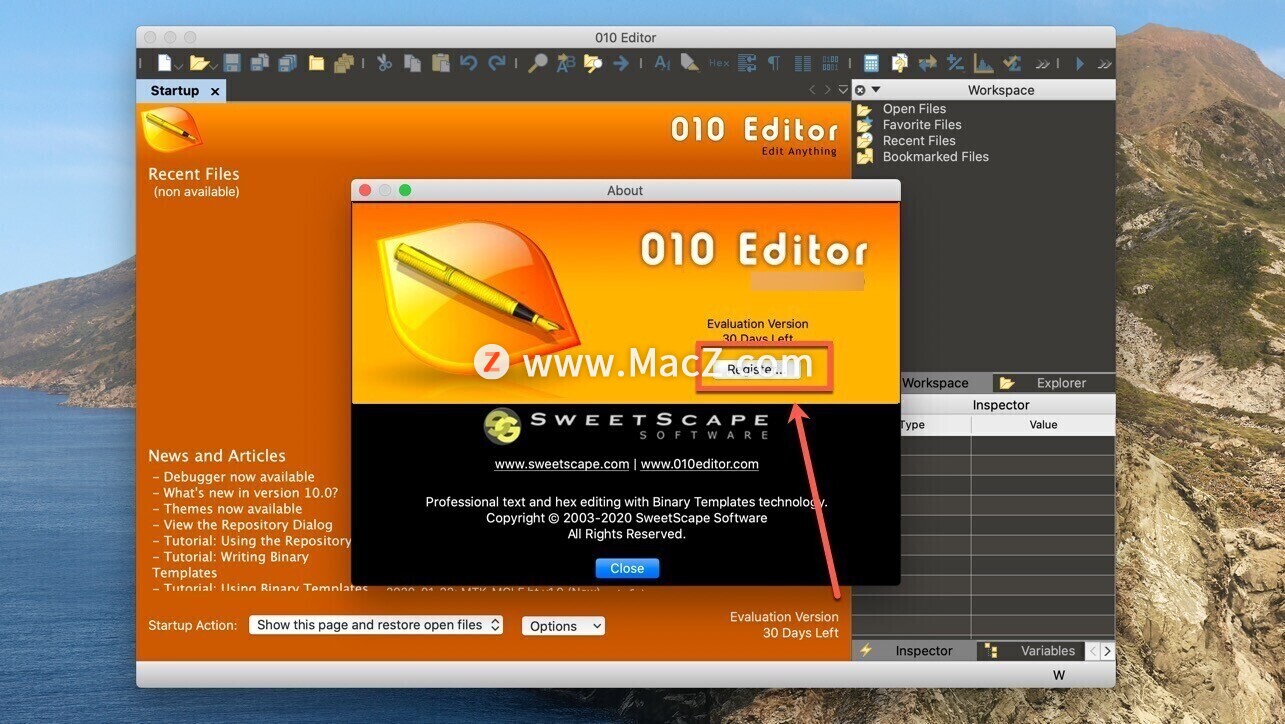The image size is (1285, 724).
Task: Click the Save file toolbar icon
Action: [232, 63]
